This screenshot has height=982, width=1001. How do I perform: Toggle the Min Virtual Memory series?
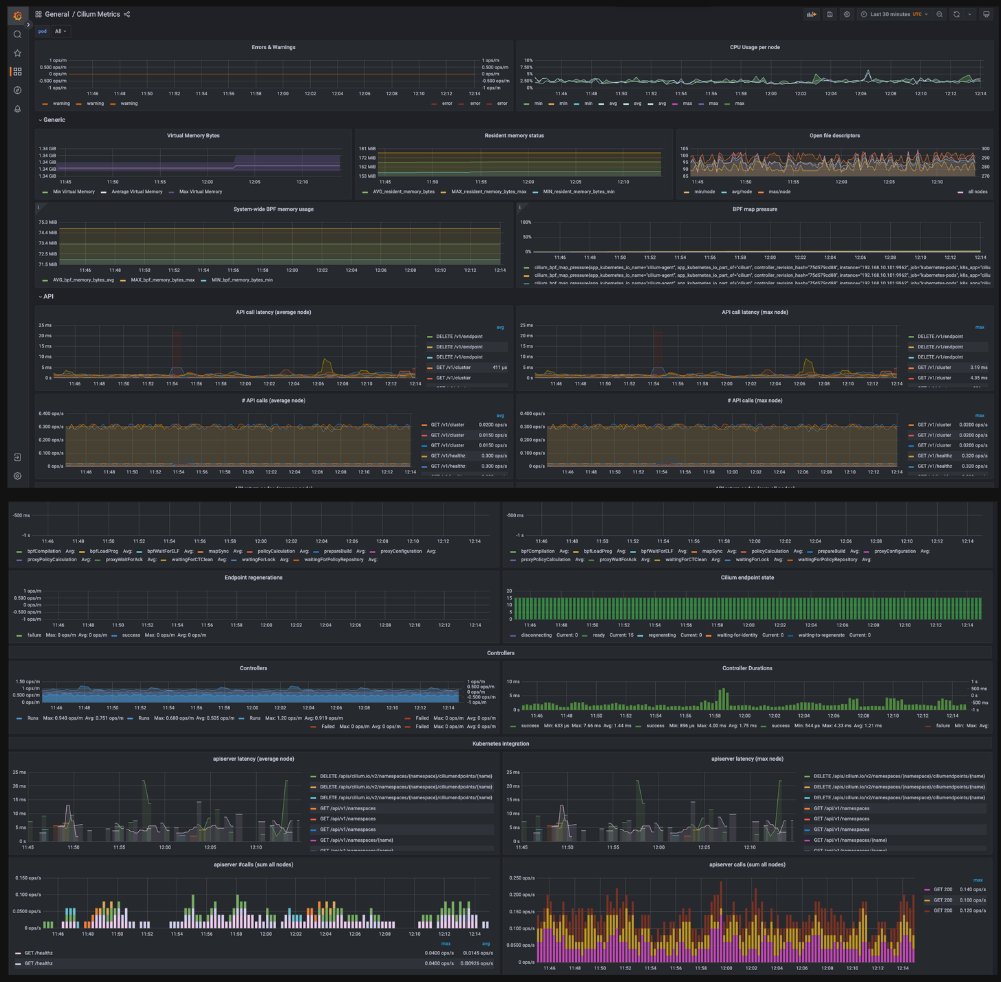click(73, 192)
